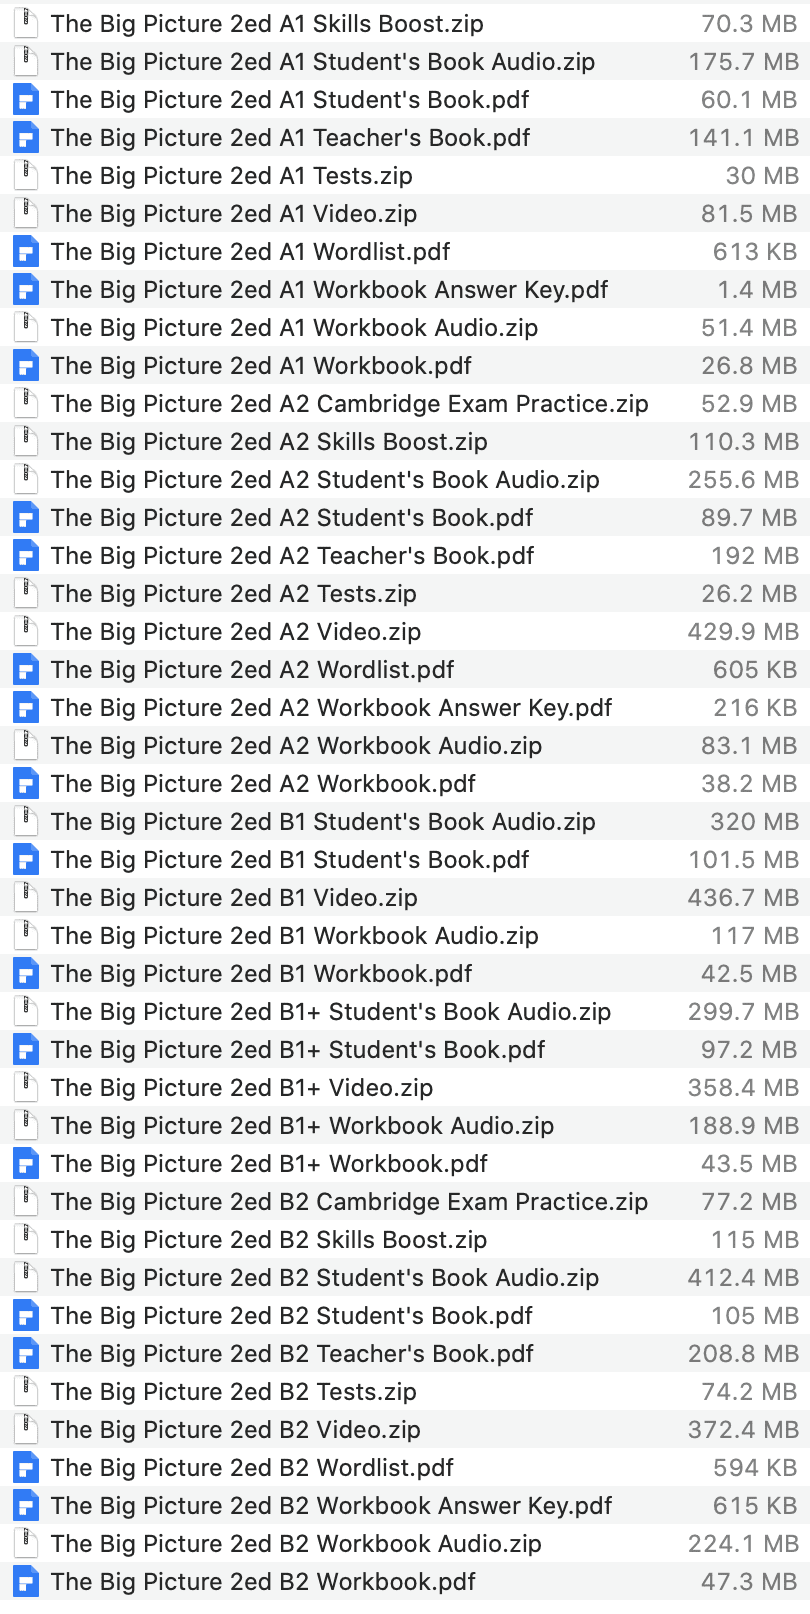Select the B1 Student's Book Audio.zip file
The height and width of the screenshot is (1614, 810).
point(323,822)
